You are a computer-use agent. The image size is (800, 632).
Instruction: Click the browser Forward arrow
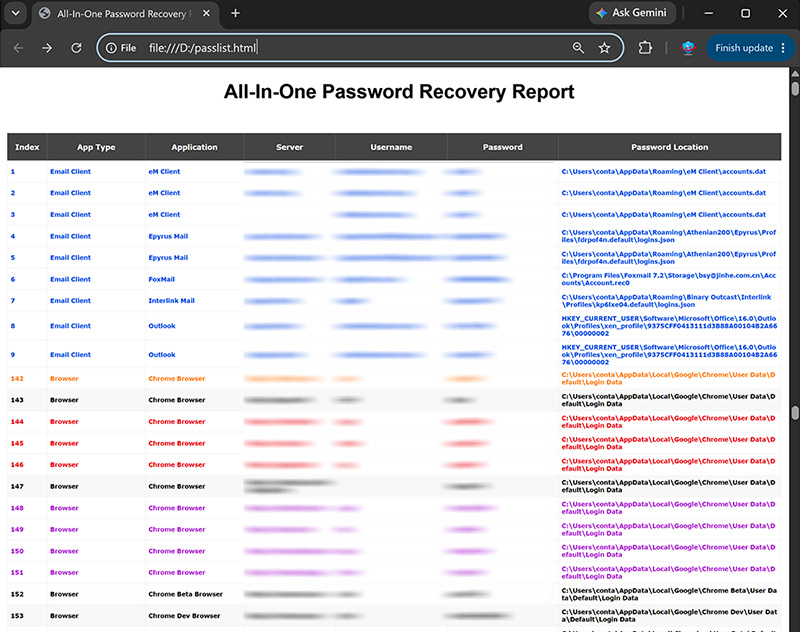[47, 48]
